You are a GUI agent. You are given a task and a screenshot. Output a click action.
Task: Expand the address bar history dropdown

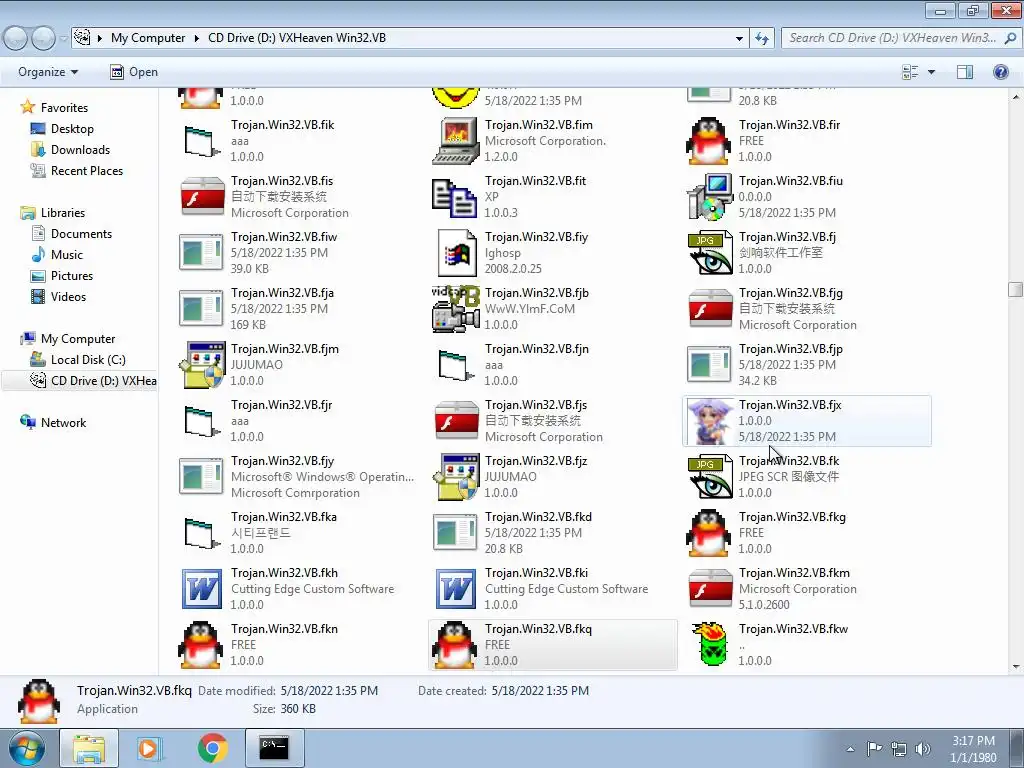point(739,39)
